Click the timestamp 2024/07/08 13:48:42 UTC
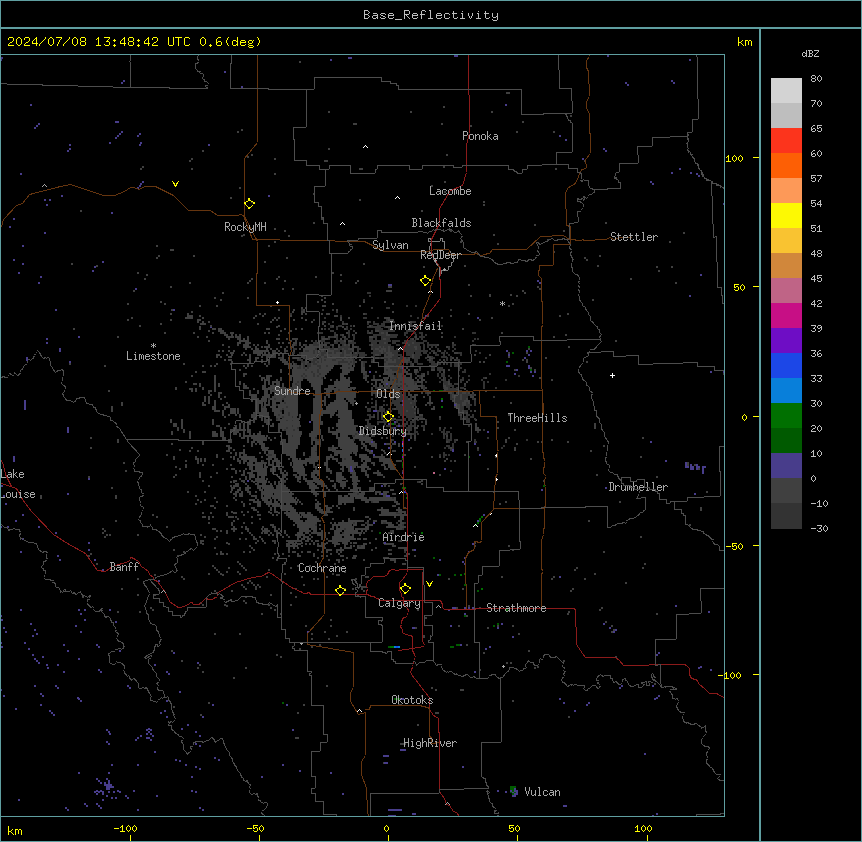The width and height of the screenshot is (862, 842). [98, 42]
